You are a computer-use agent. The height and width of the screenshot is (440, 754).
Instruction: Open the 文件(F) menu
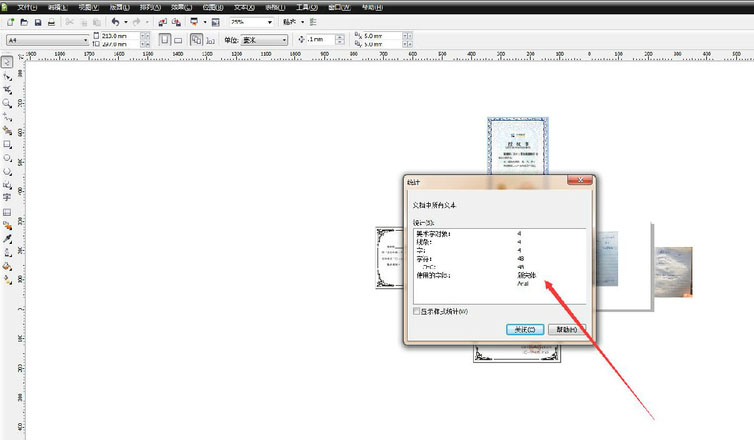point(27,7)
